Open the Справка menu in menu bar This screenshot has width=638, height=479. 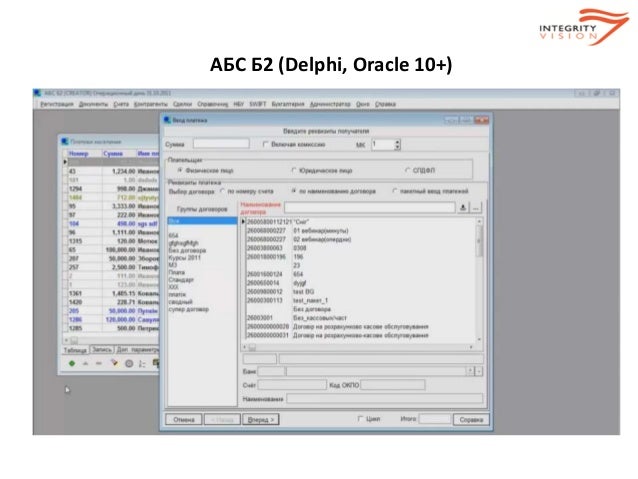[x=385, y=104]
